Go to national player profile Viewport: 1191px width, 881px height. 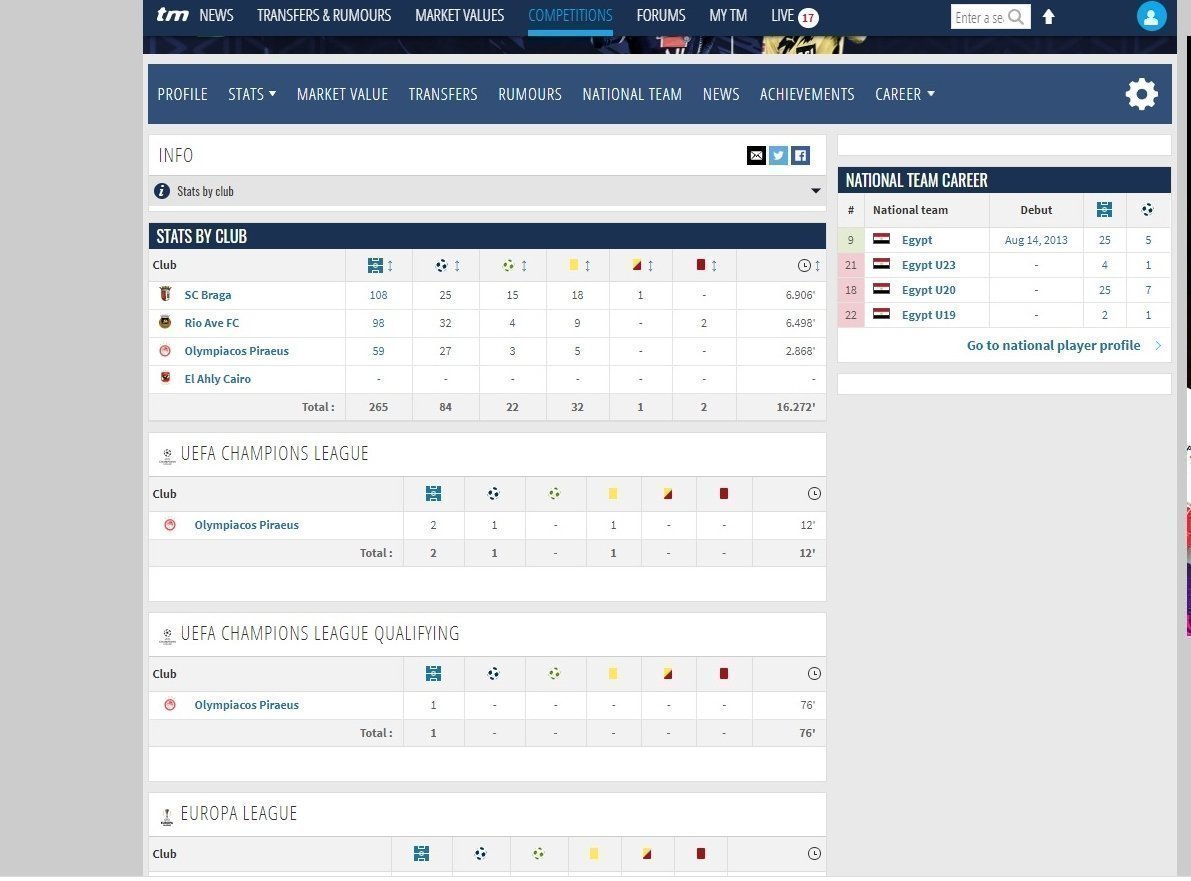click(1054, 346)
